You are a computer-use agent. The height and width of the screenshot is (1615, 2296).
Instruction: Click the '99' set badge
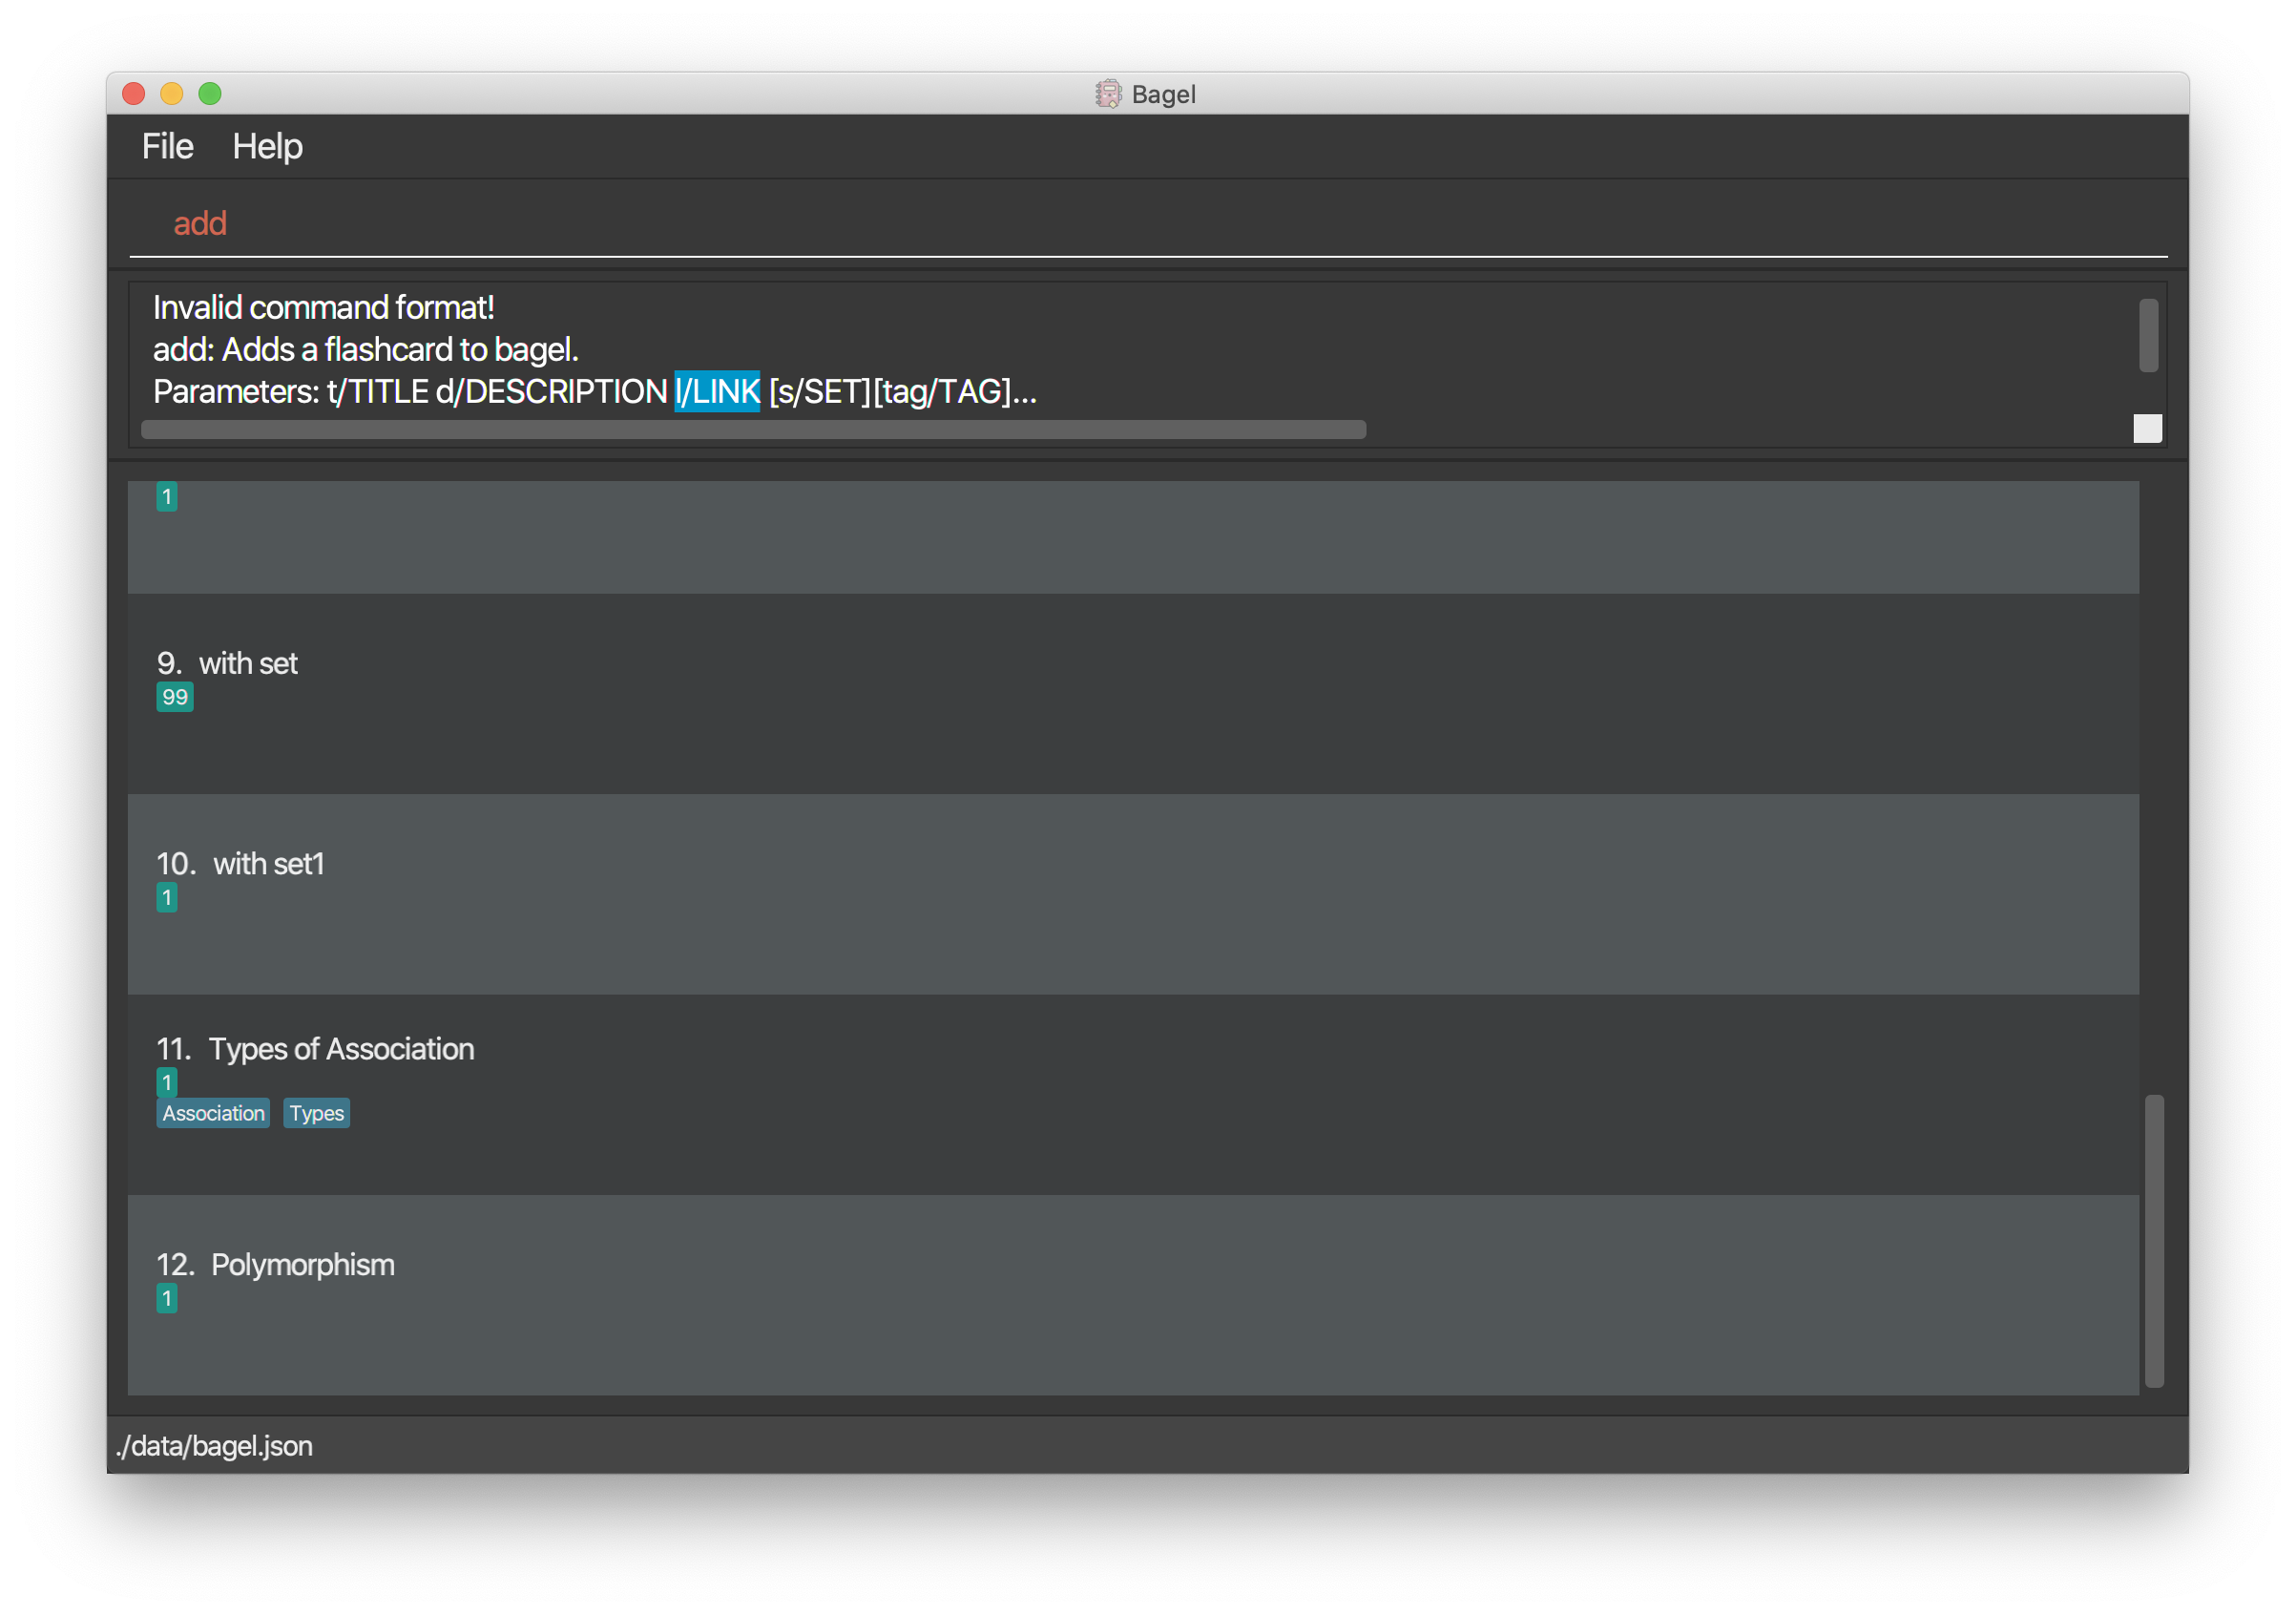[x=175, y=697]
